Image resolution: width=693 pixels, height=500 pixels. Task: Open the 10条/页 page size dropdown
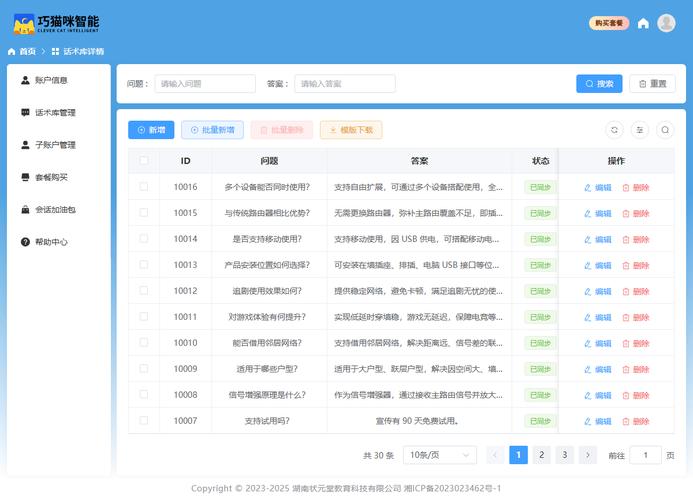(x=440, y=455)
